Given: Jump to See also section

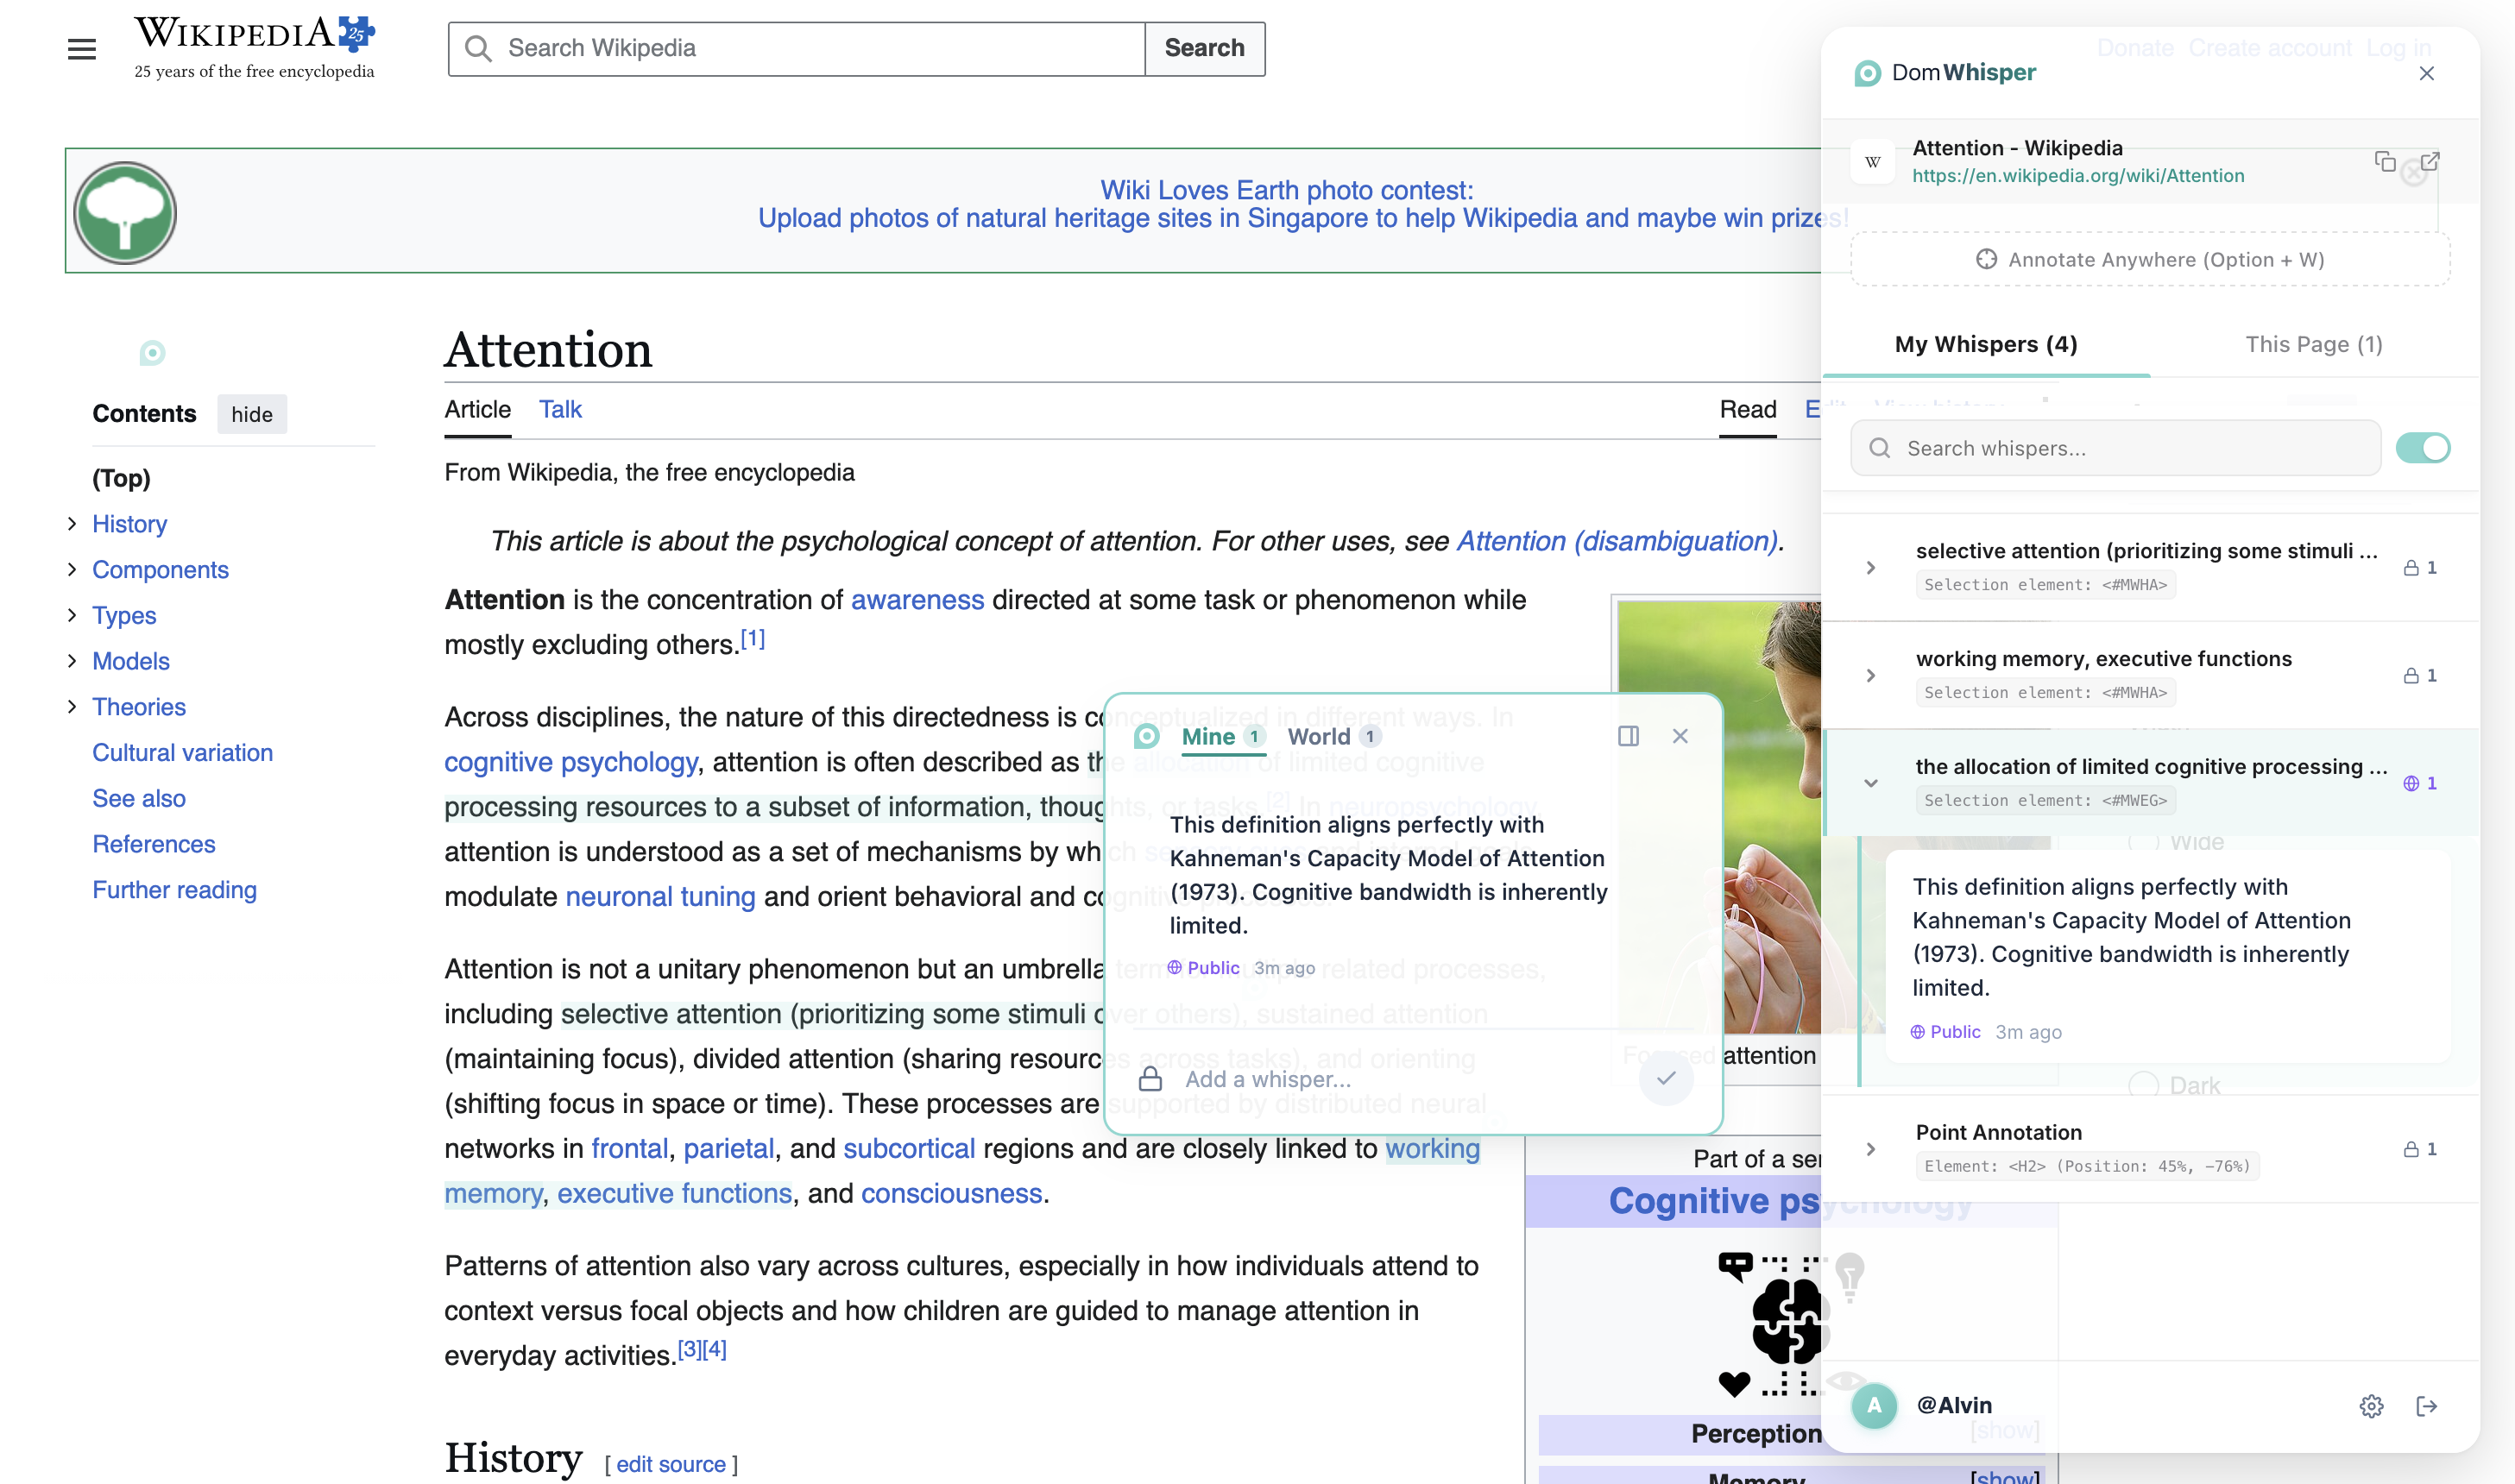Looking at the screenshot, I should click(139, 798).
